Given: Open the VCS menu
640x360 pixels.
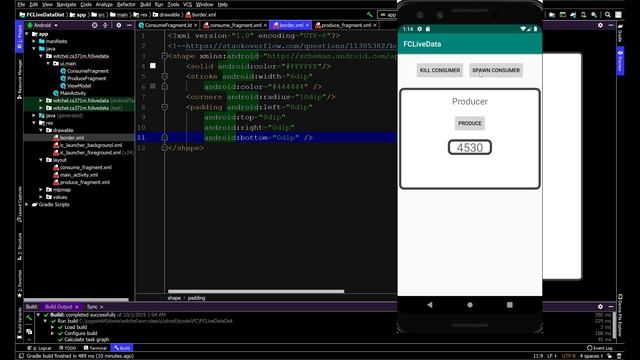Looking at the screenshot, I should pos(187,4).
